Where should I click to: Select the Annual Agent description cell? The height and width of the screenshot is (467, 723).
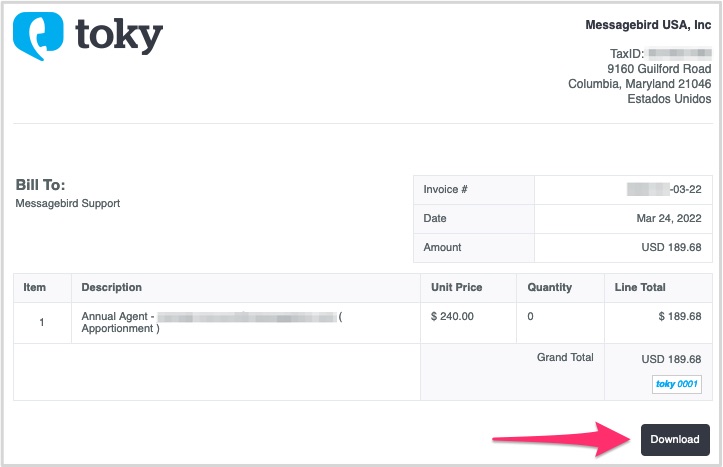click(210, 322)
